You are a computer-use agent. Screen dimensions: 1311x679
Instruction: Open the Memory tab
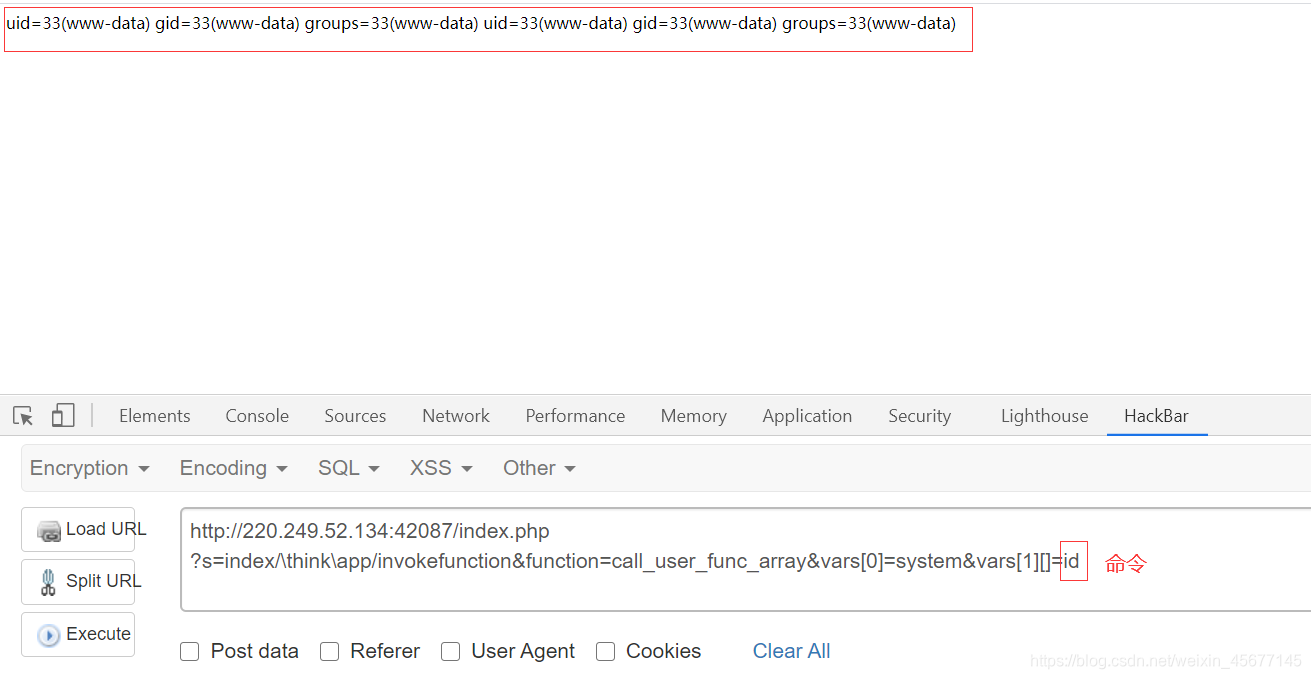(693, 416)
